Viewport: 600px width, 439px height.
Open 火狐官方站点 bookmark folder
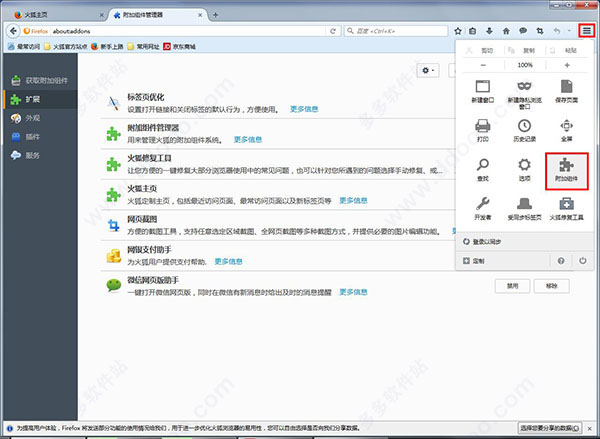pyautogui.click(x=65, y=47)
